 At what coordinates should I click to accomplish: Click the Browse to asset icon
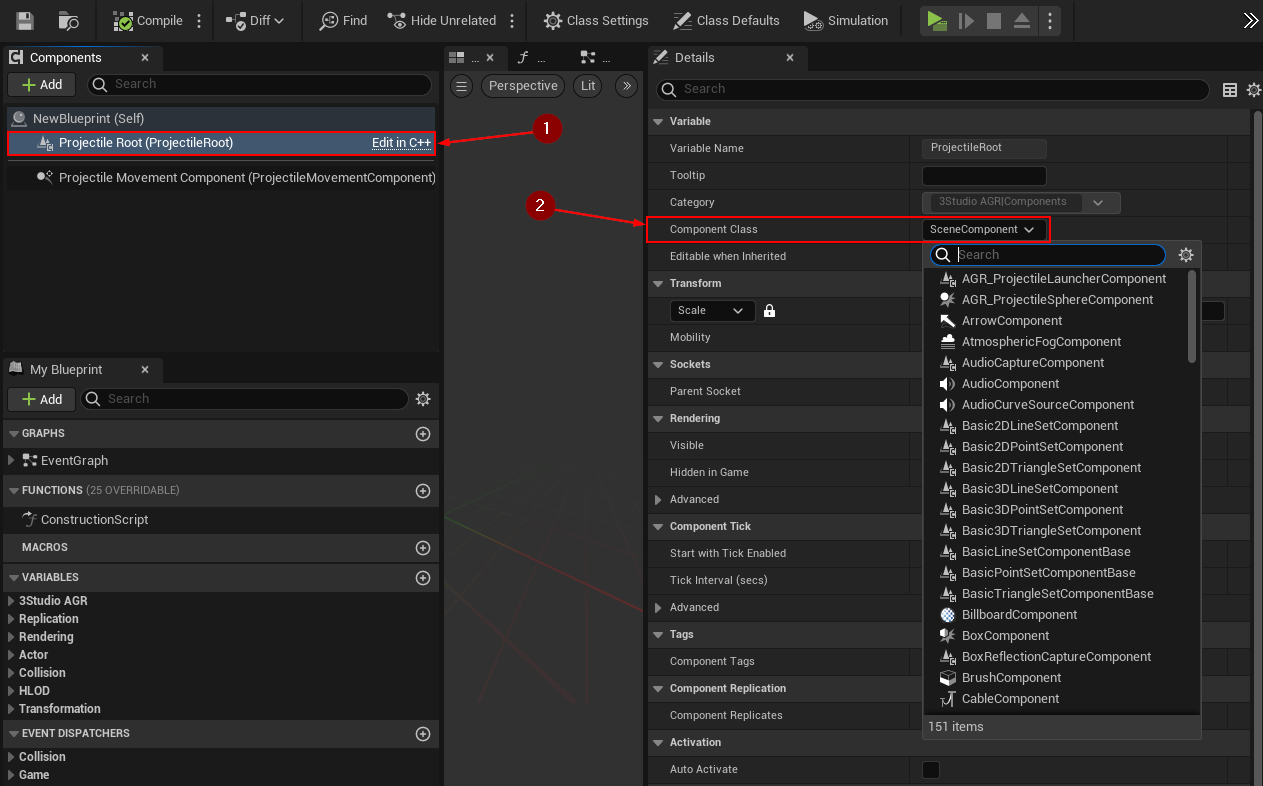(69, 20)
